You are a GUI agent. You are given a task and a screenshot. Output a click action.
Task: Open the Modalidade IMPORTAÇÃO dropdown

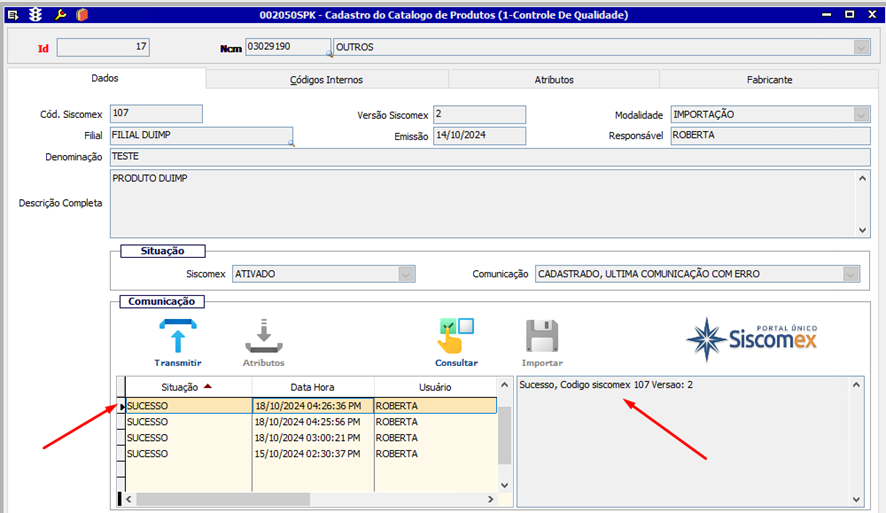tap(861, 115)
